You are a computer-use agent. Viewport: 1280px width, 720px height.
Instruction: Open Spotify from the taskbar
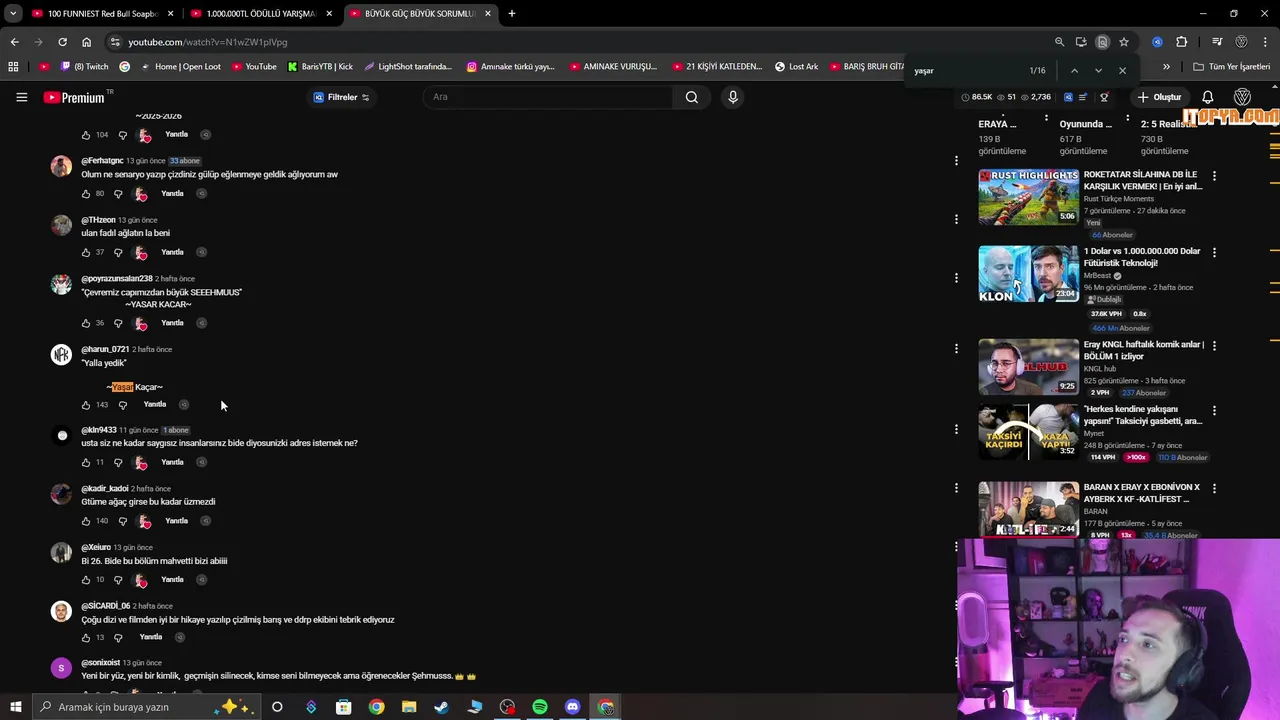[540, 707]
